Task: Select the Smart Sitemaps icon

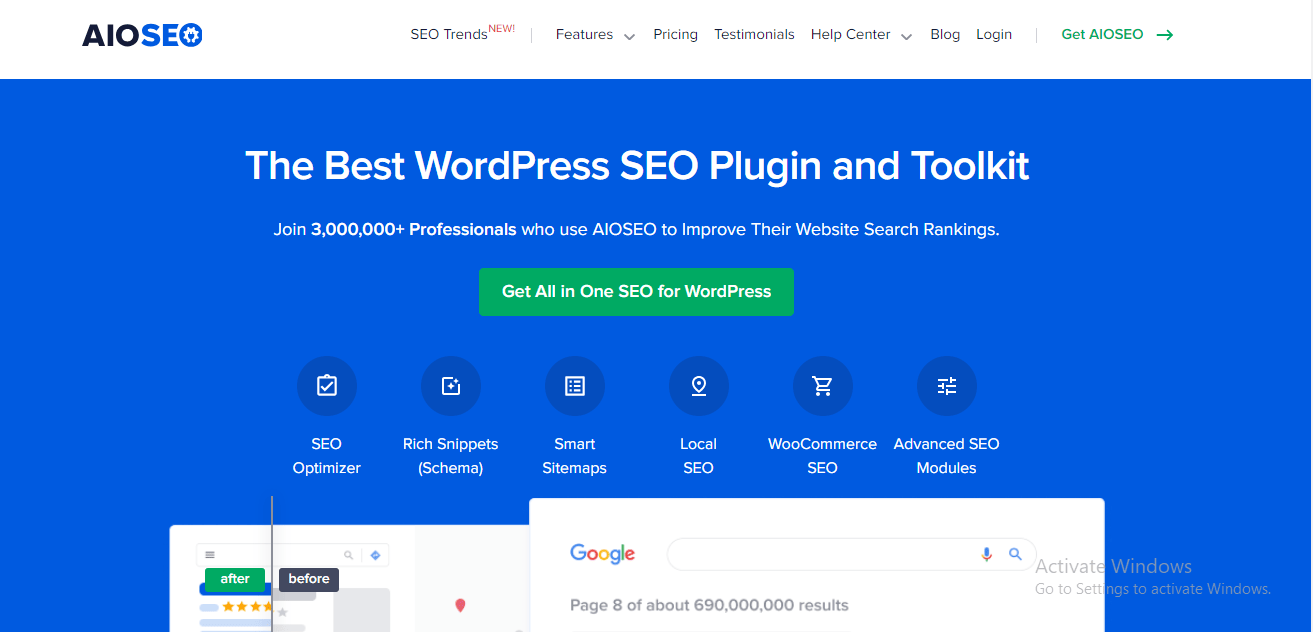Action: point(574,385)
